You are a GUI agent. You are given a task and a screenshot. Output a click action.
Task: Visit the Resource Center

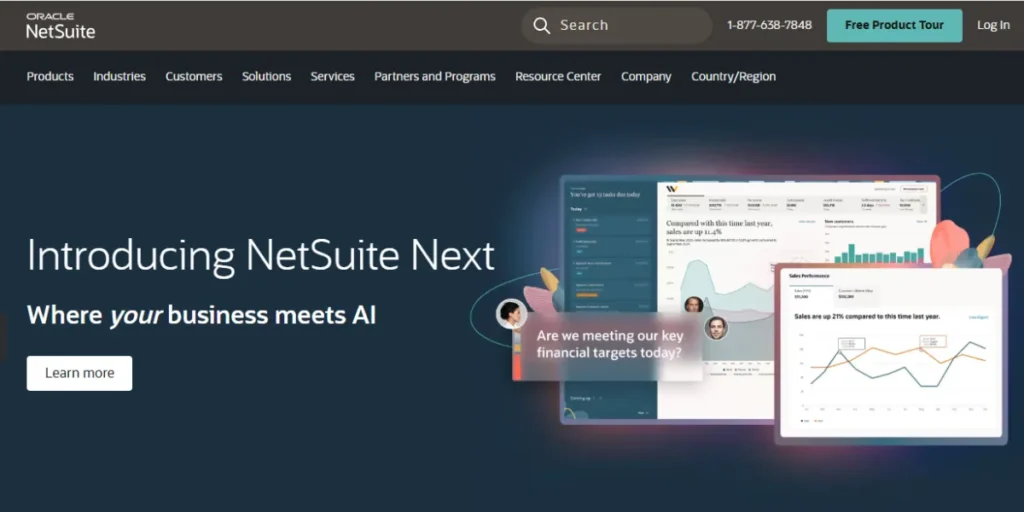[558, 77]
